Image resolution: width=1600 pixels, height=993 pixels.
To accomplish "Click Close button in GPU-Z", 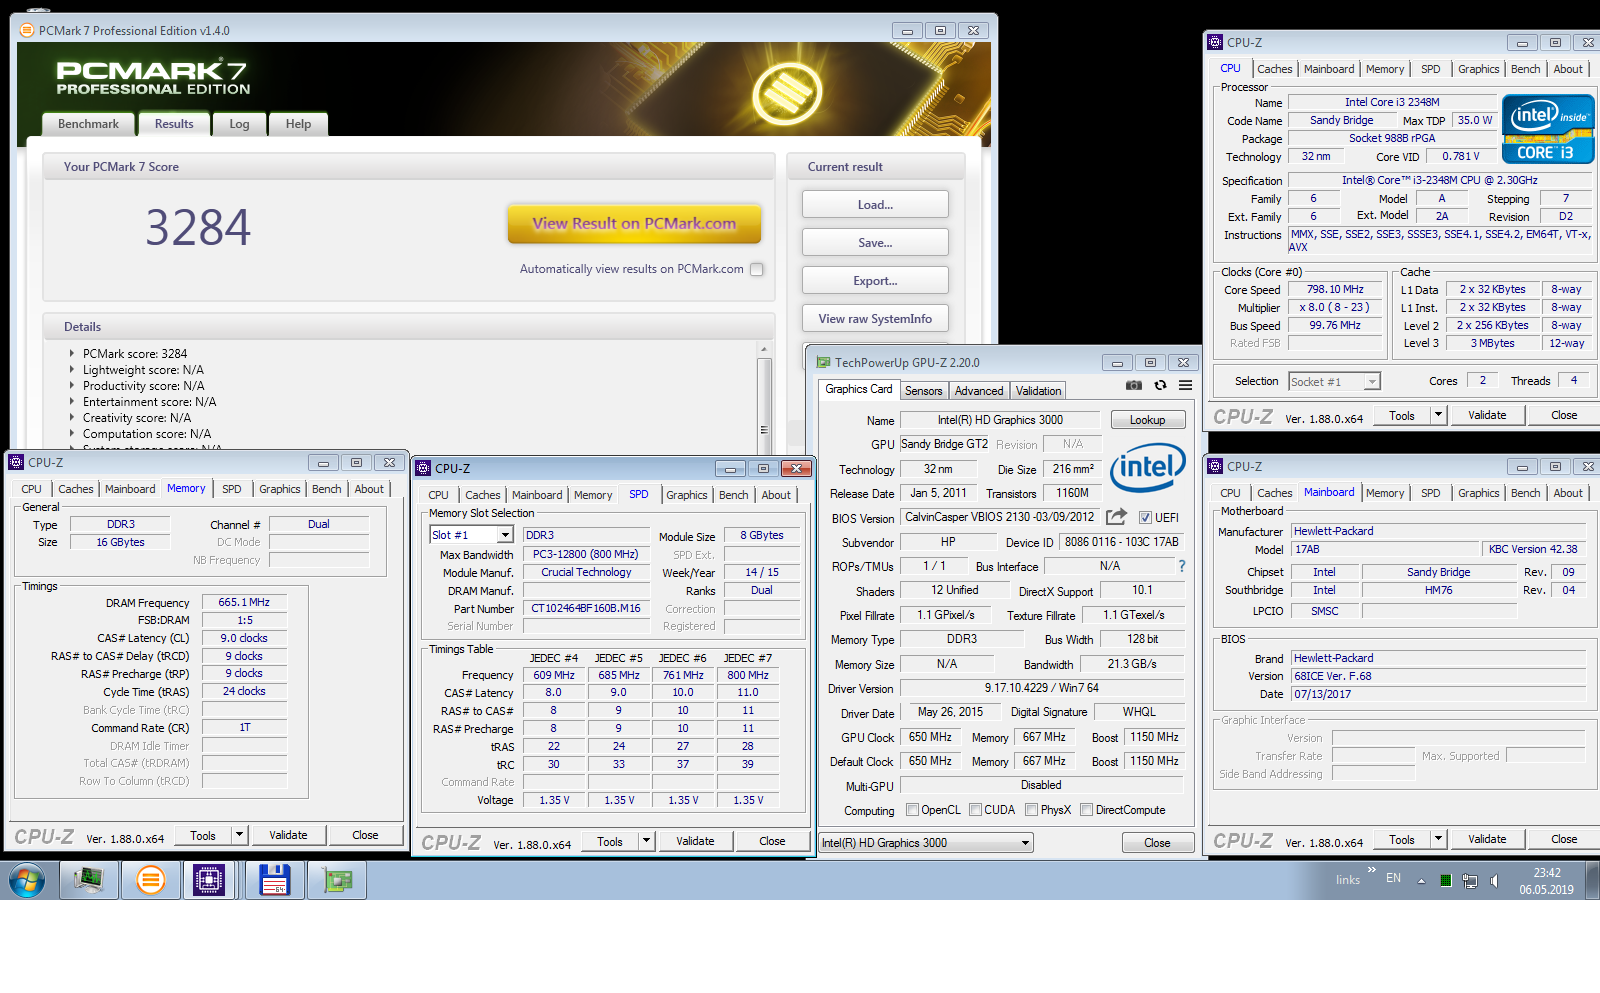I will tap(1157, 843).
